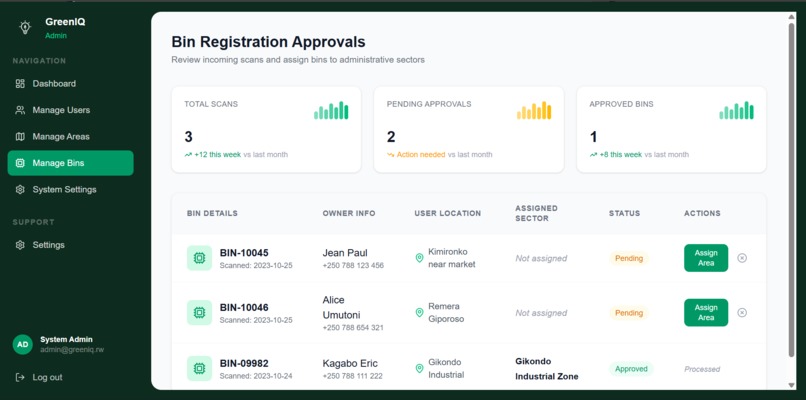Click the Remera Giporoso location pin icon
Image resolution: width=806 pixels, height=400 pixels.
tap(419, 313)
